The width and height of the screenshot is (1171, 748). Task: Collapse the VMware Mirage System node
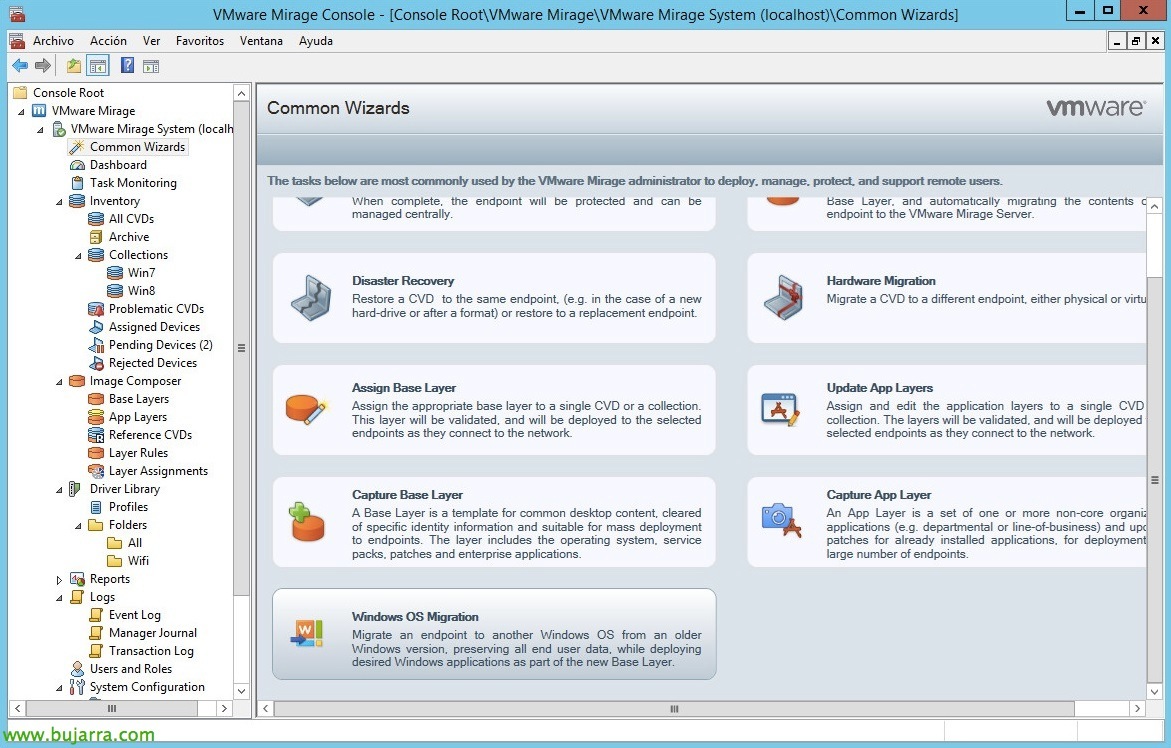tap(40, 130)
